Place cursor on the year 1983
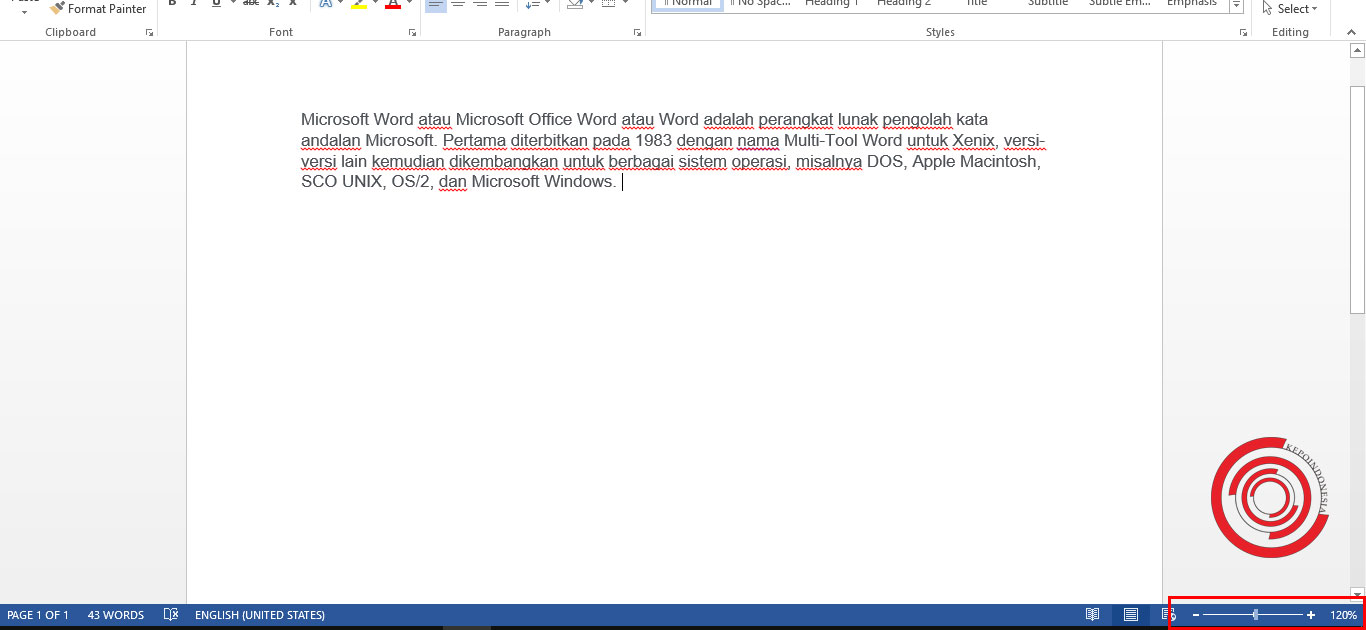The width and height of the screenshot is (1366, 630). coord(653,140)
